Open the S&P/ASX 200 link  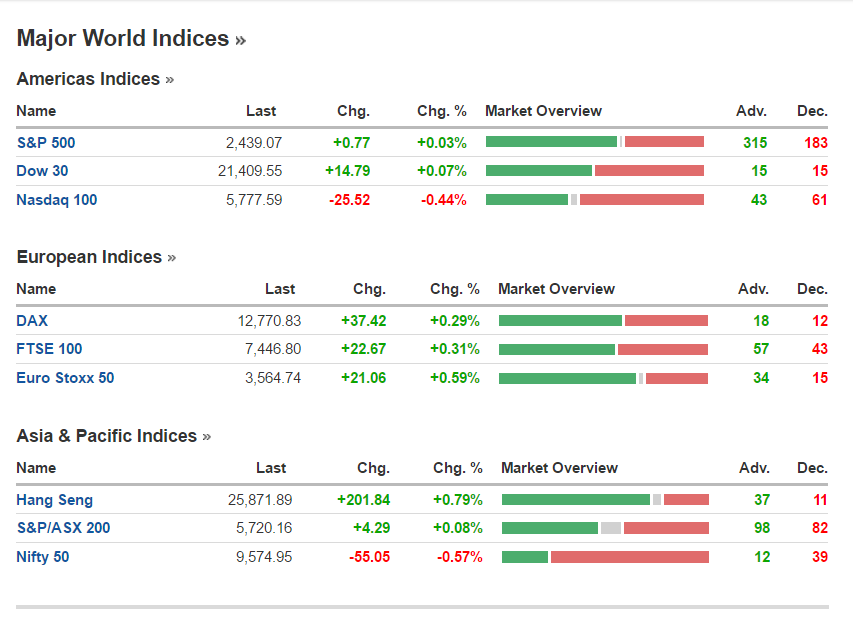click(63, 528)
